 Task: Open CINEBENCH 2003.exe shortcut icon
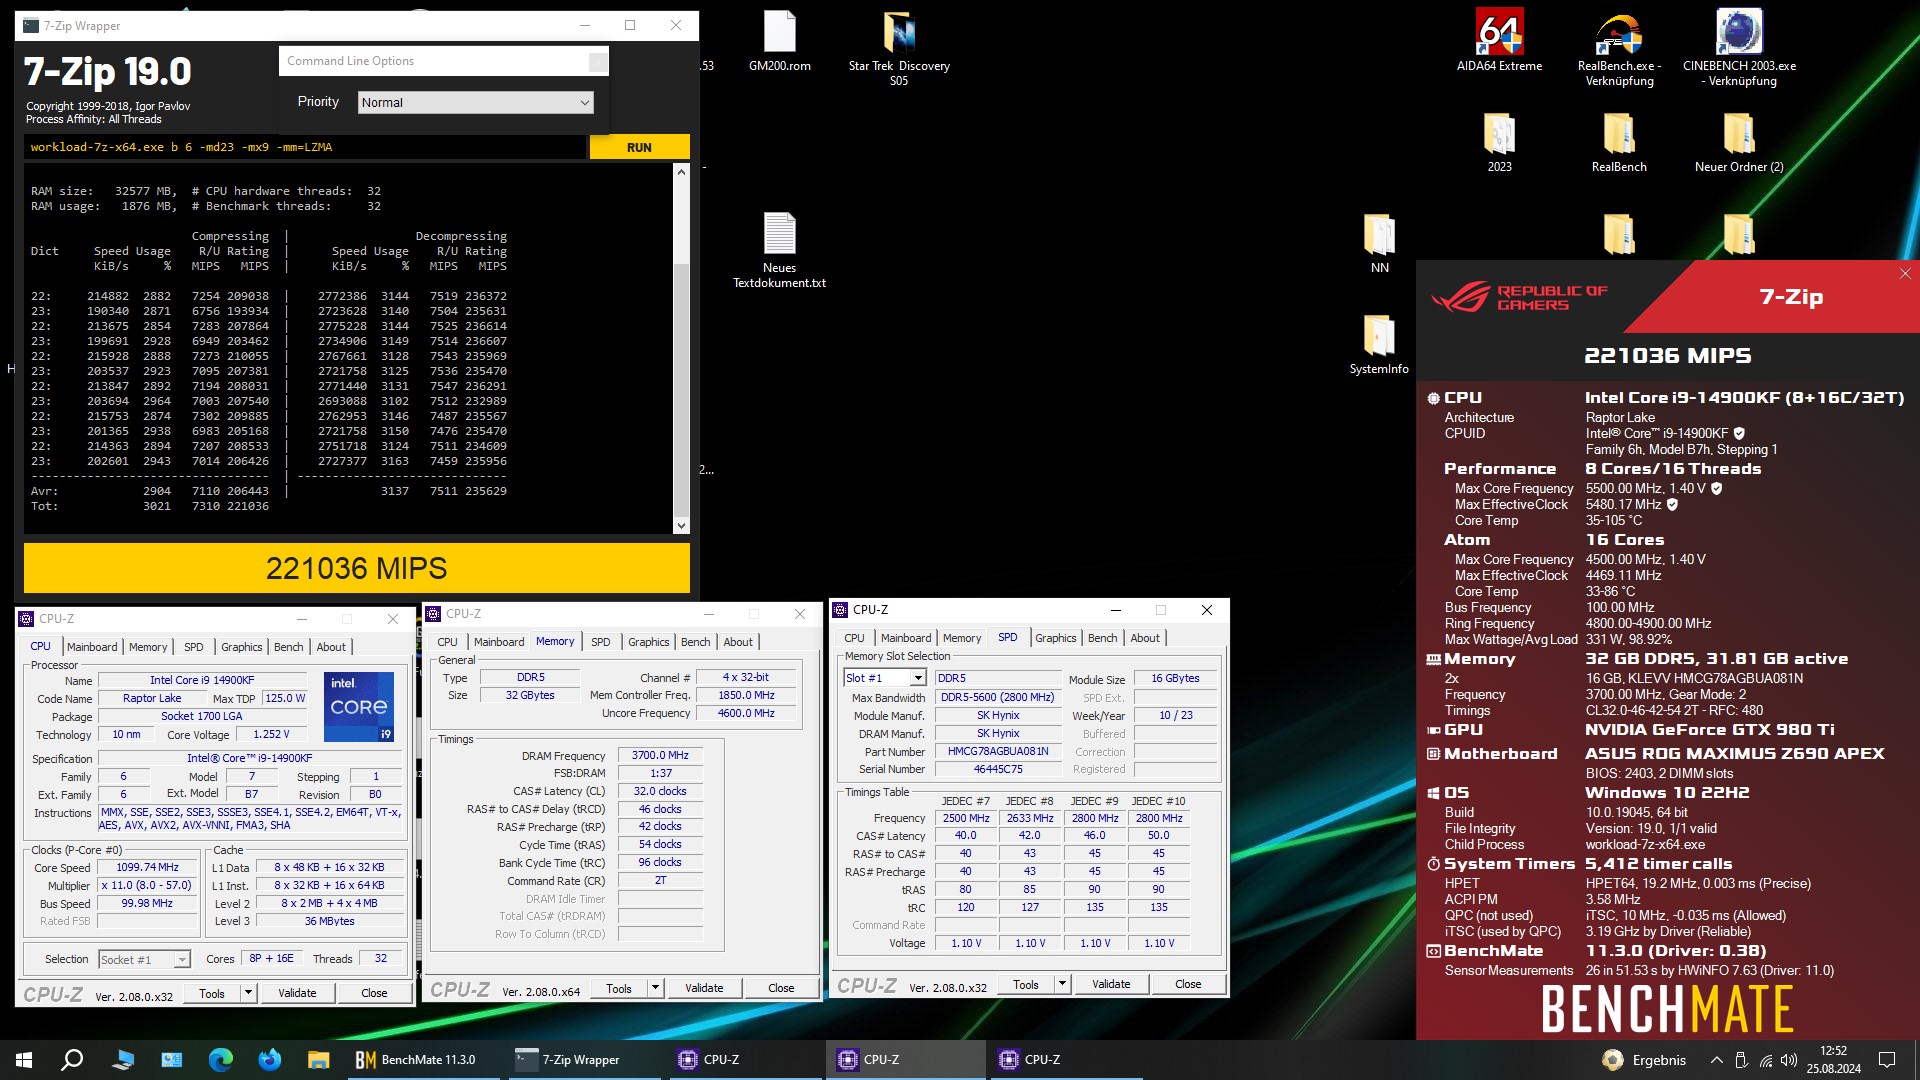point(1739,47)
